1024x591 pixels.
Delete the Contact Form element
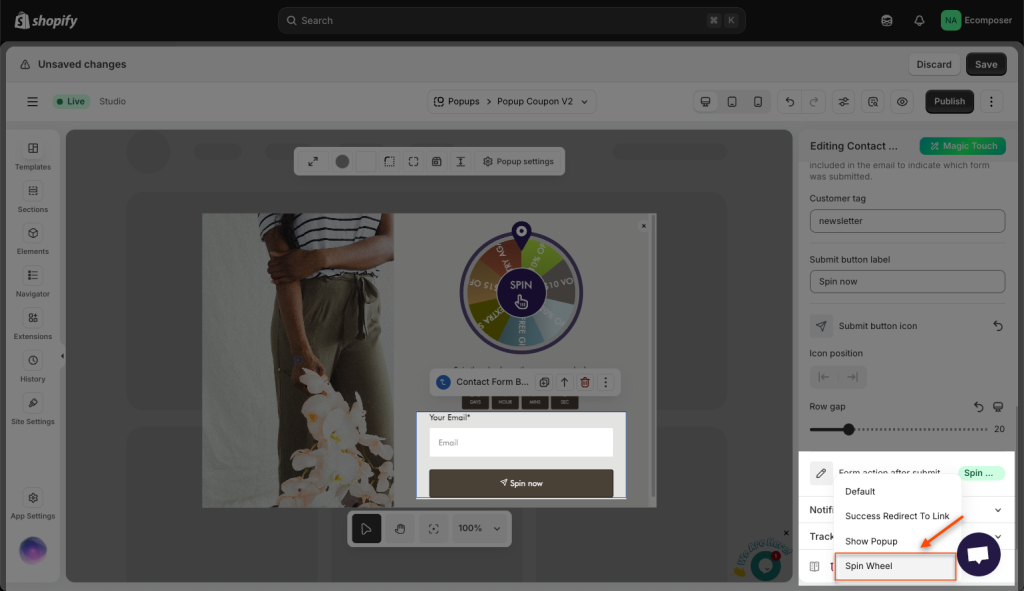pyautogui.click(x=585, y=382)
